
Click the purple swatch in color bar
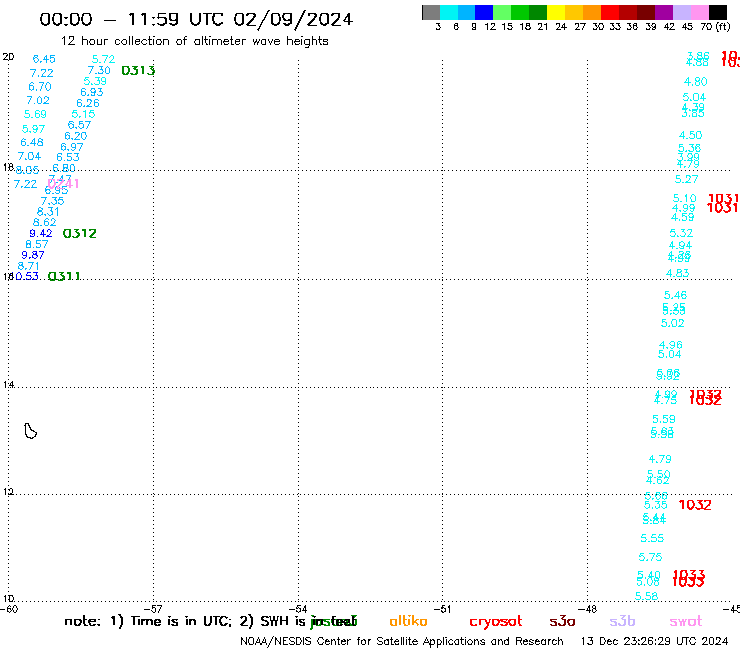click(664, 12)
